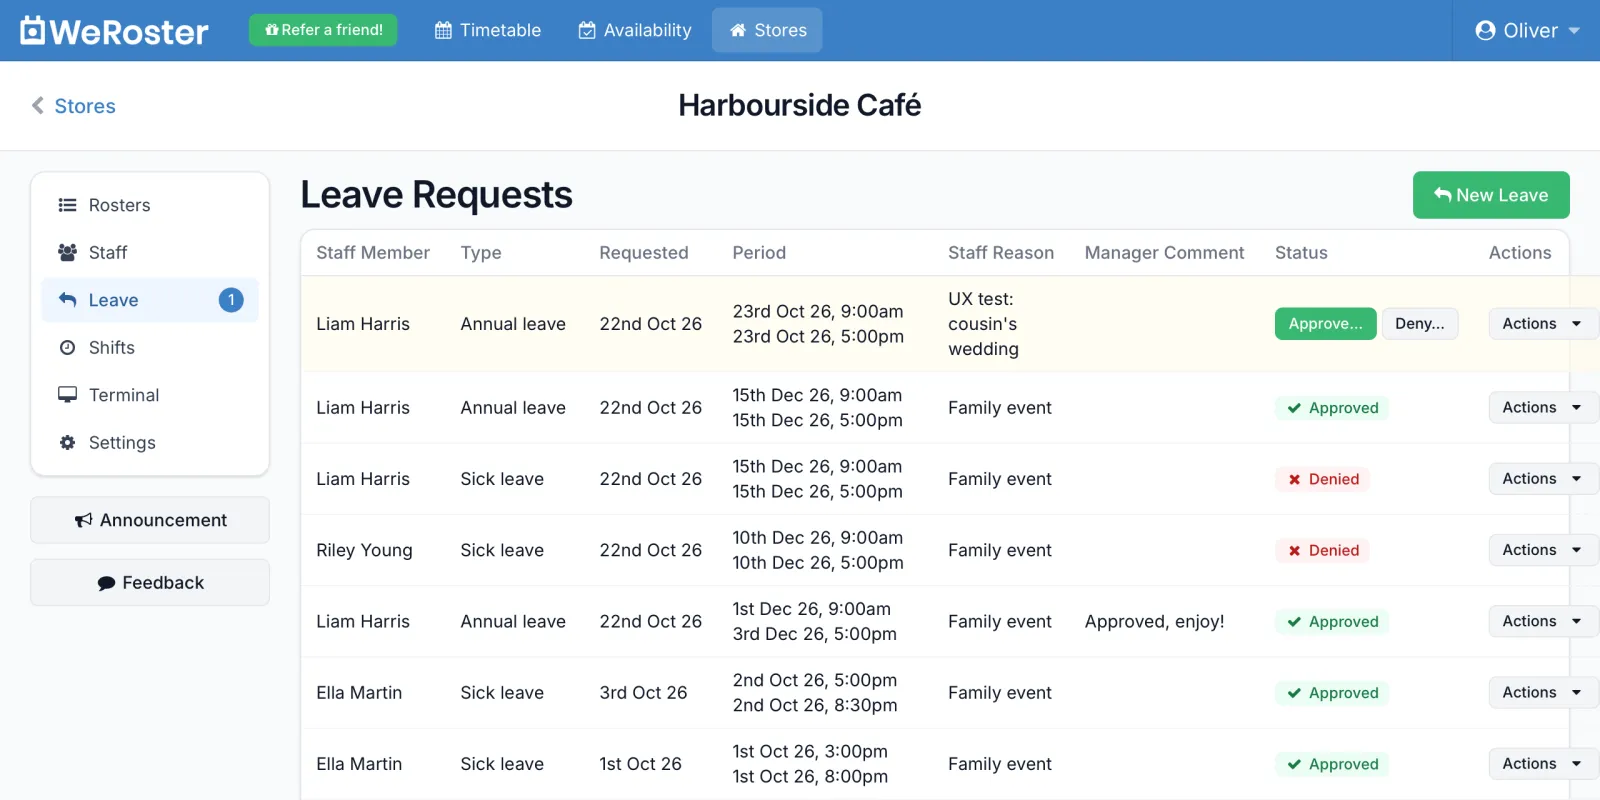Click the gift icon on Refer a friend
Image resolution: width=1600 pixels, height=800 pixels.
tap(271, 30)
